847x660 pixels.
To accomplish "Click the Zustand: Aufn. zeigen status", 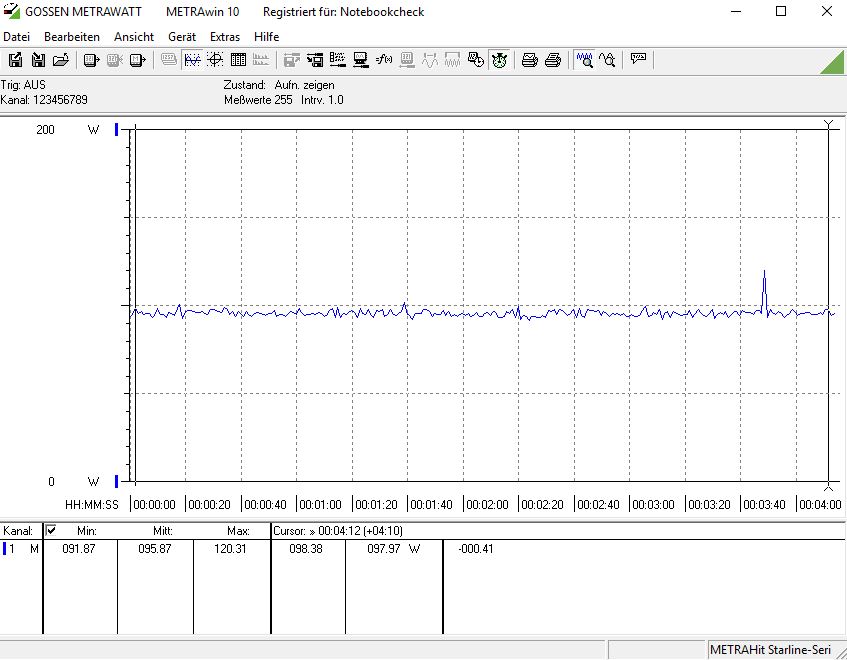I will (279, 85).
